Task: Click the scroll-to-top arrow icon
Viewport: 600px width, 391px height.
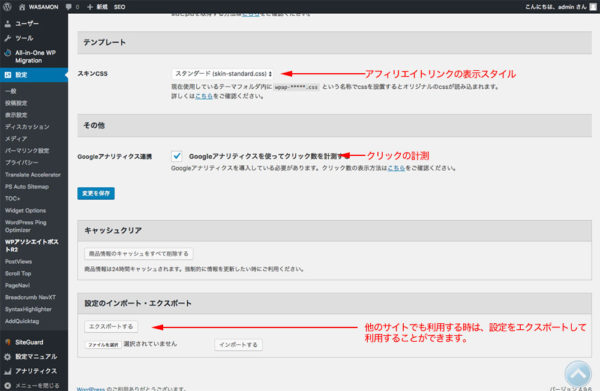Action: (x=578, y=374)
